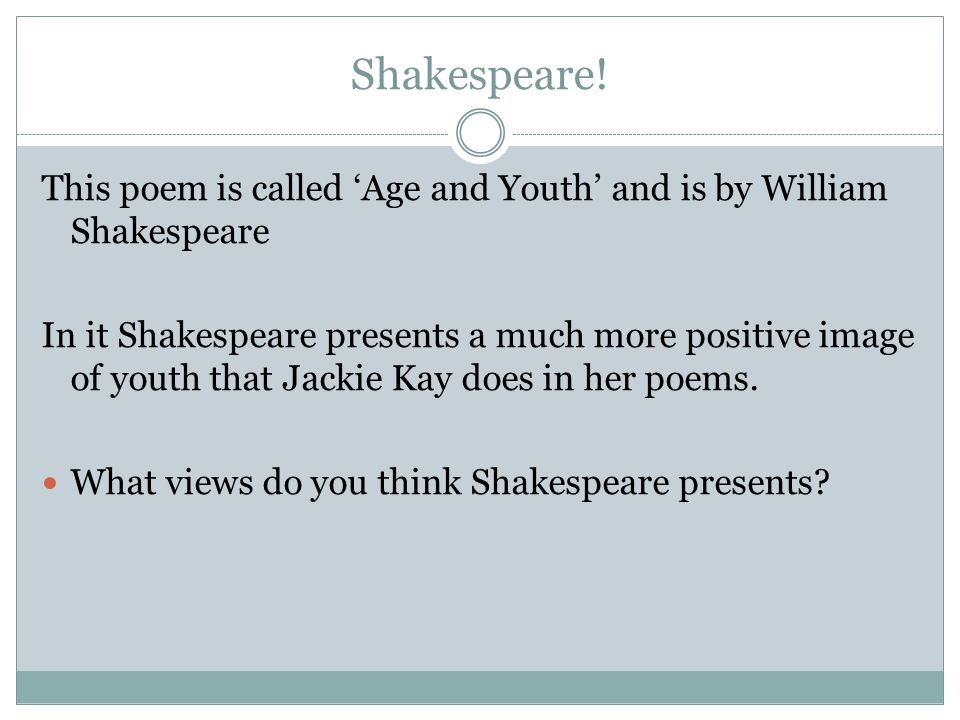Click 'of youth that' text
960x720 pixels.
pyautogui.click(x=171, y=379)
